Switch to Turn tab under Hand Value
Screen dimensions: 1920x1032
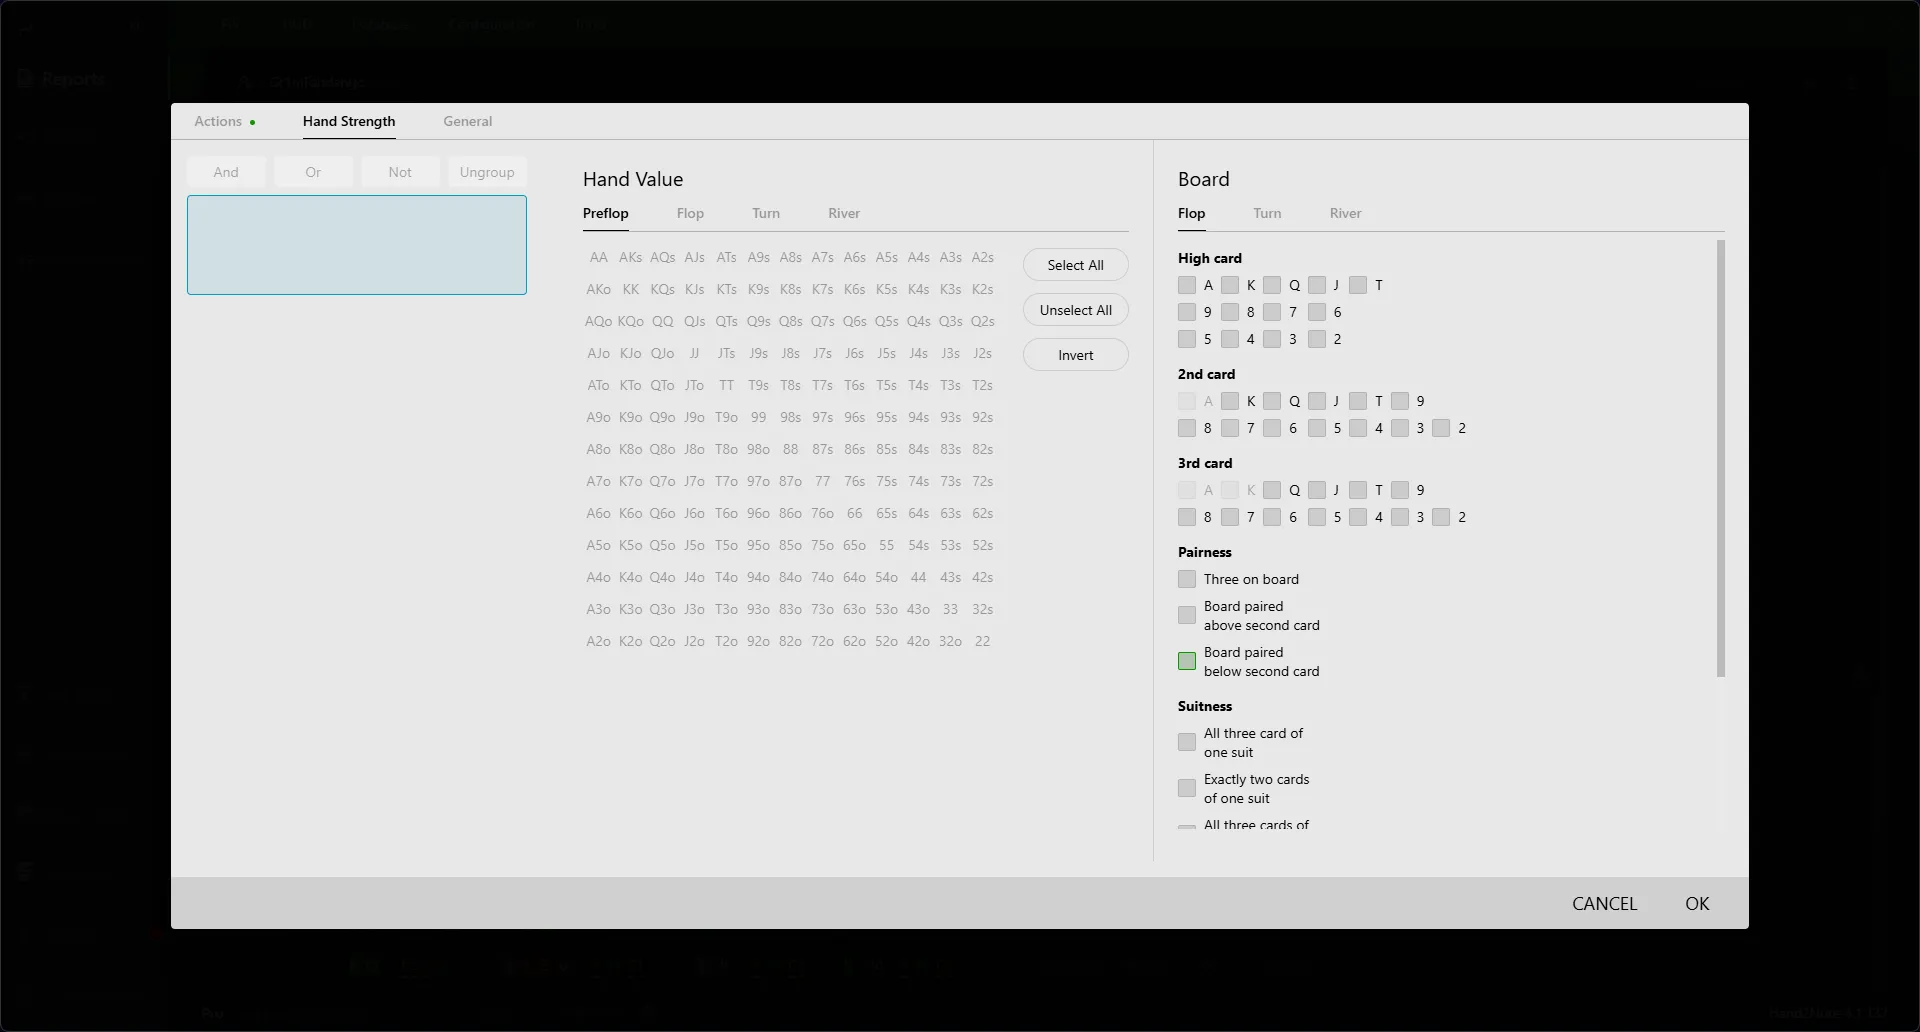click(765, 213)
